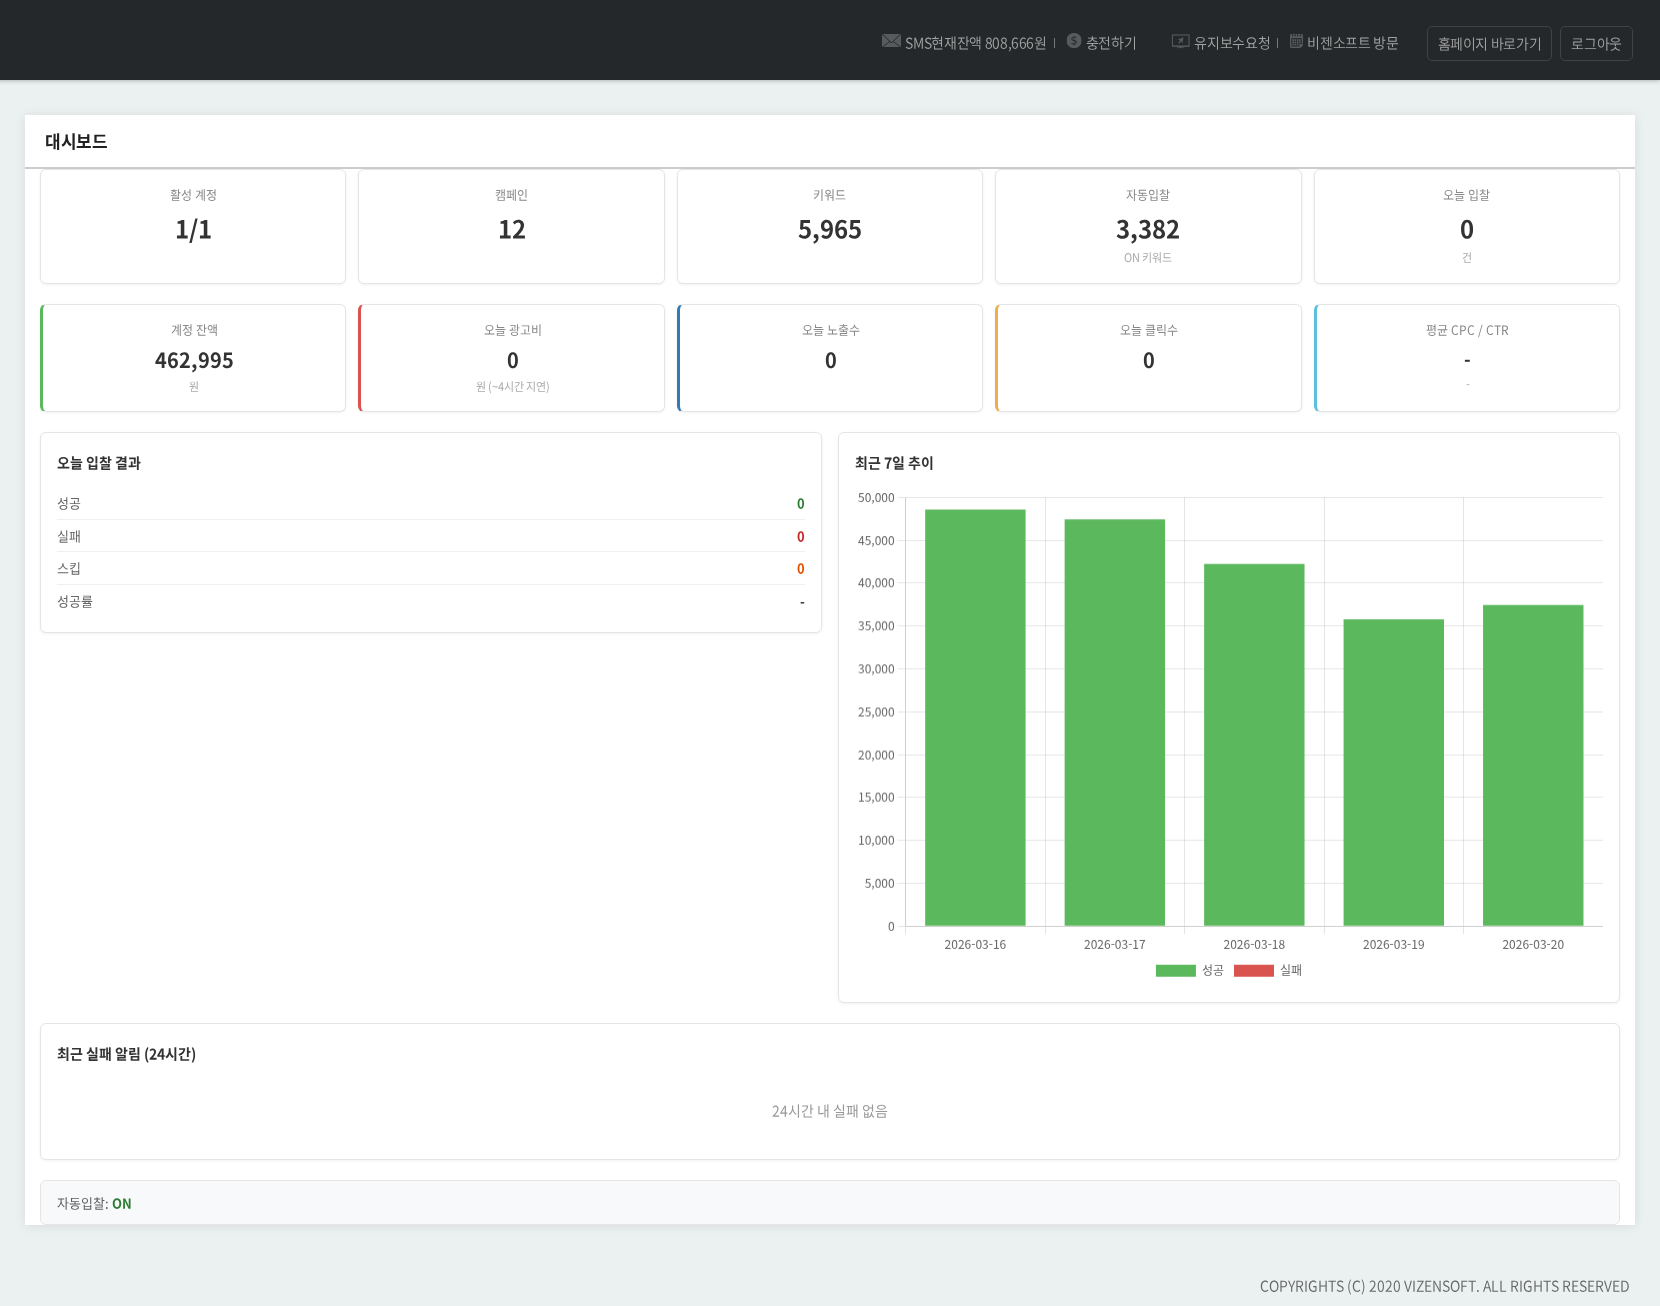Select the 자동입찰 ON 키워드 card

1148,227
